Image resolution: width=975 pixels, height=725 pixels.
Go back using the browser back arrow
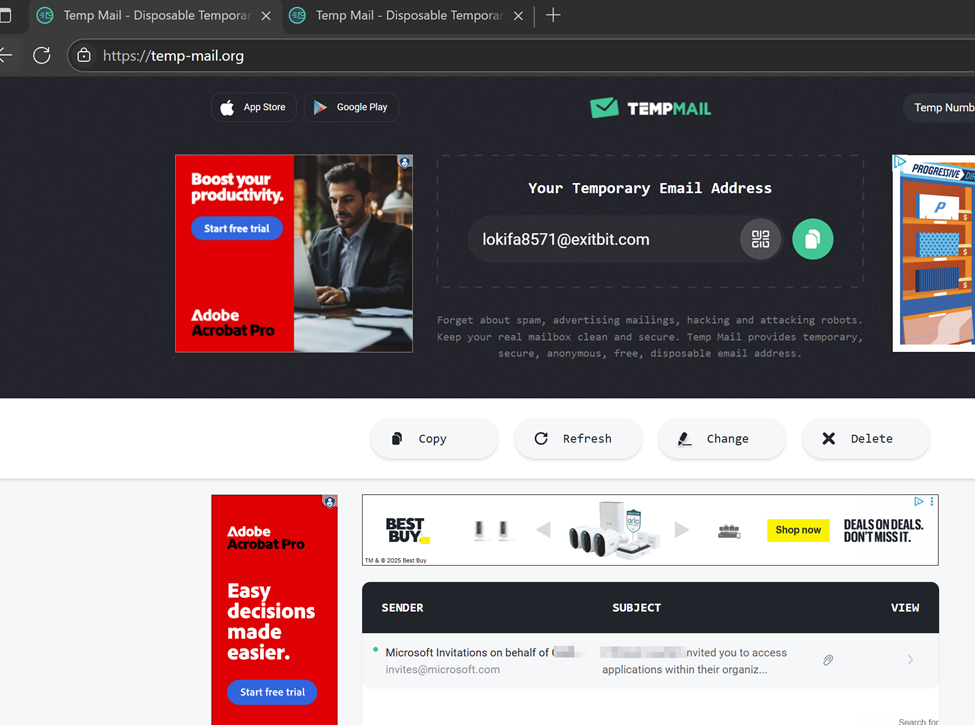[x=6, y=55]
